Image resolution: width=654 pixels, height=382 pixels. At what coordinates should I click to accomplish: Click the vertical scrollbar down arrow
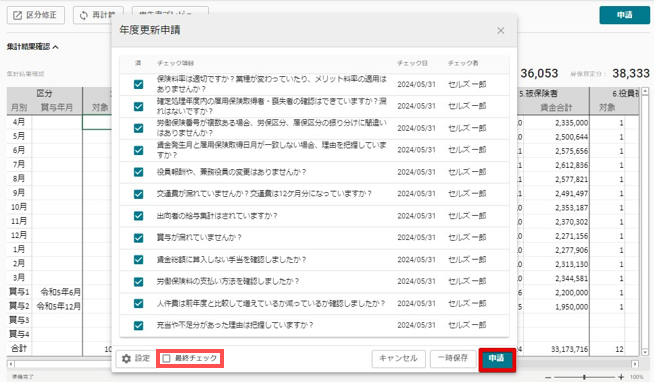pos(645,352)
